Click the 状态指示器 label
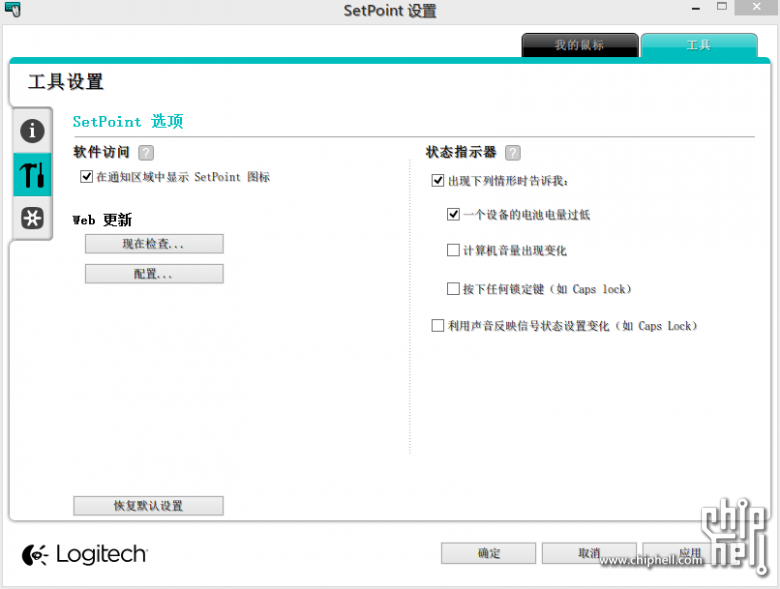Image resolution: width=780 pixels, height=589 pixels. pos(461,152)
